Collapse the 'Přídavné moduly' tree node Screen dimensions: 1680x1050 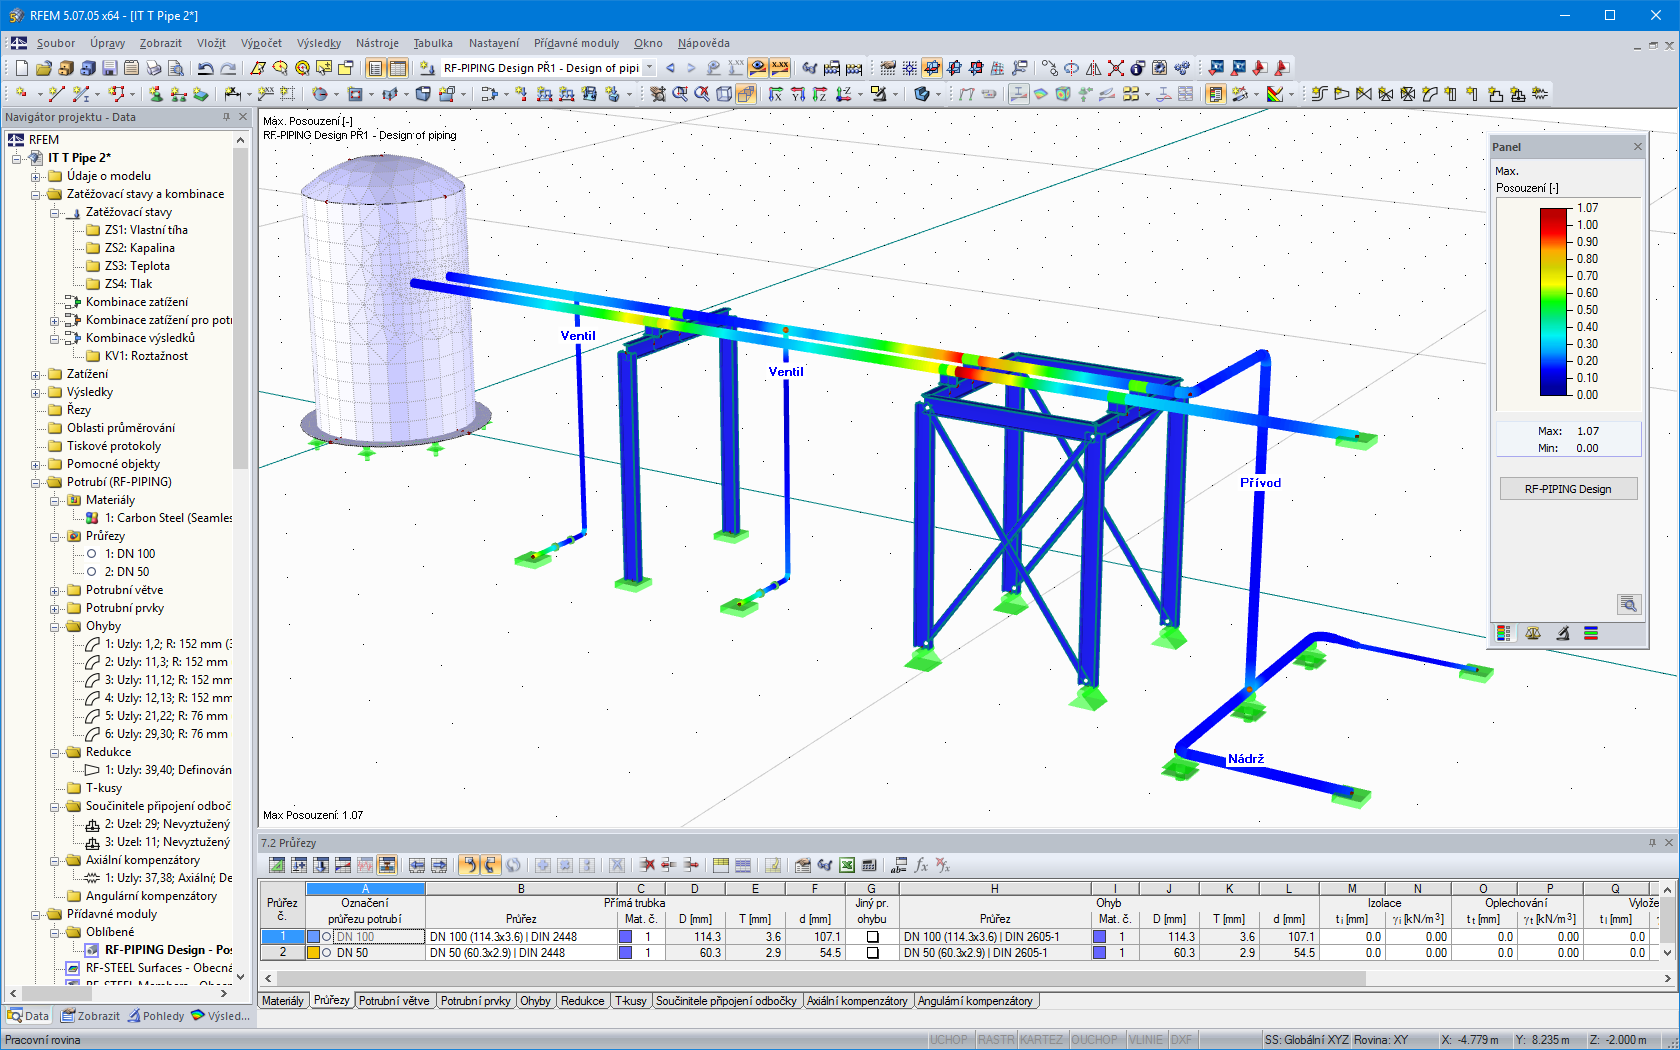pyautogui.click(x=36, y=914)
